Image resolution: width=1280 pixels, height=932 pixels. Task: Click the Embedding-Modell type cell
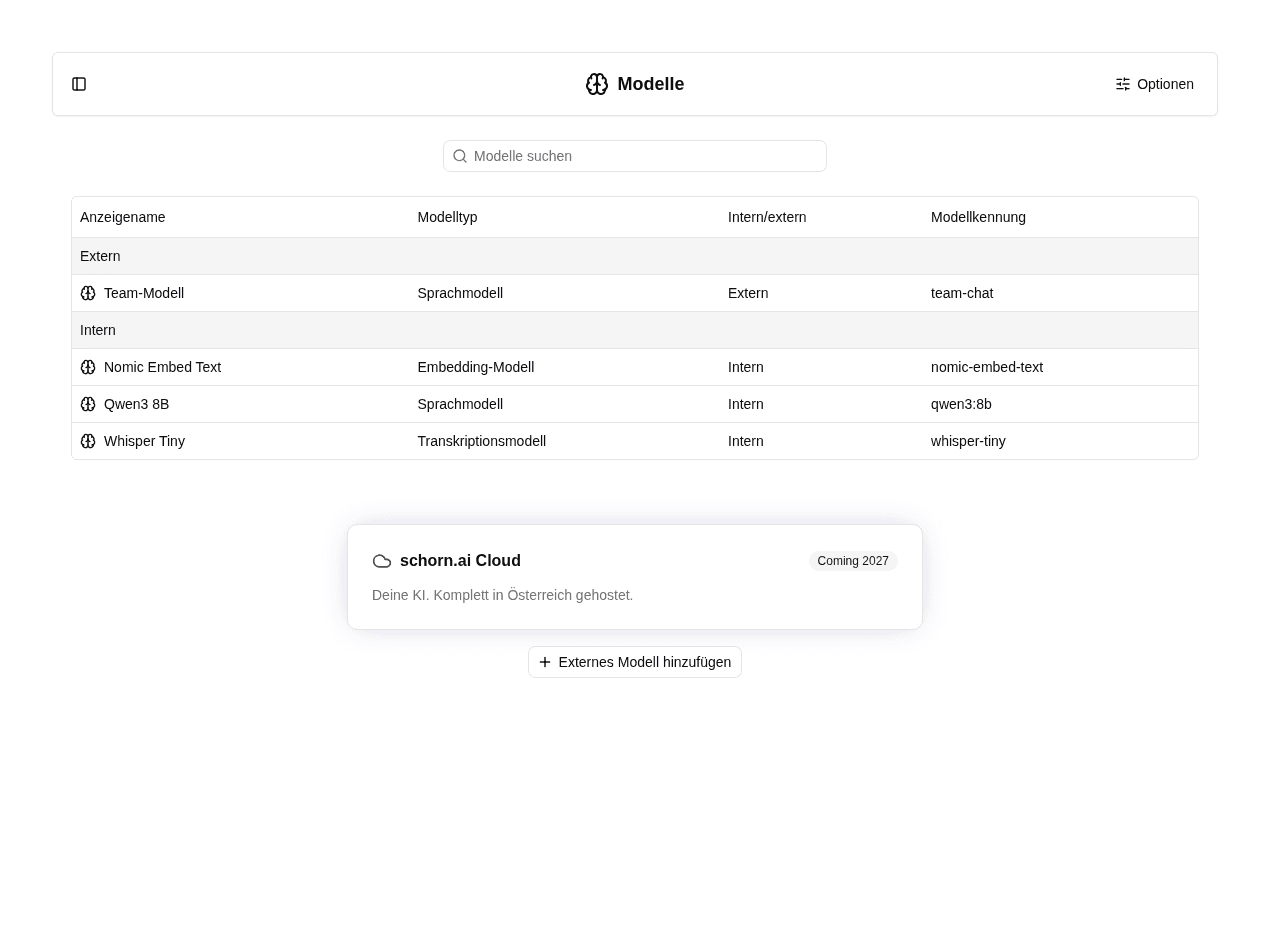pos(476,367)
